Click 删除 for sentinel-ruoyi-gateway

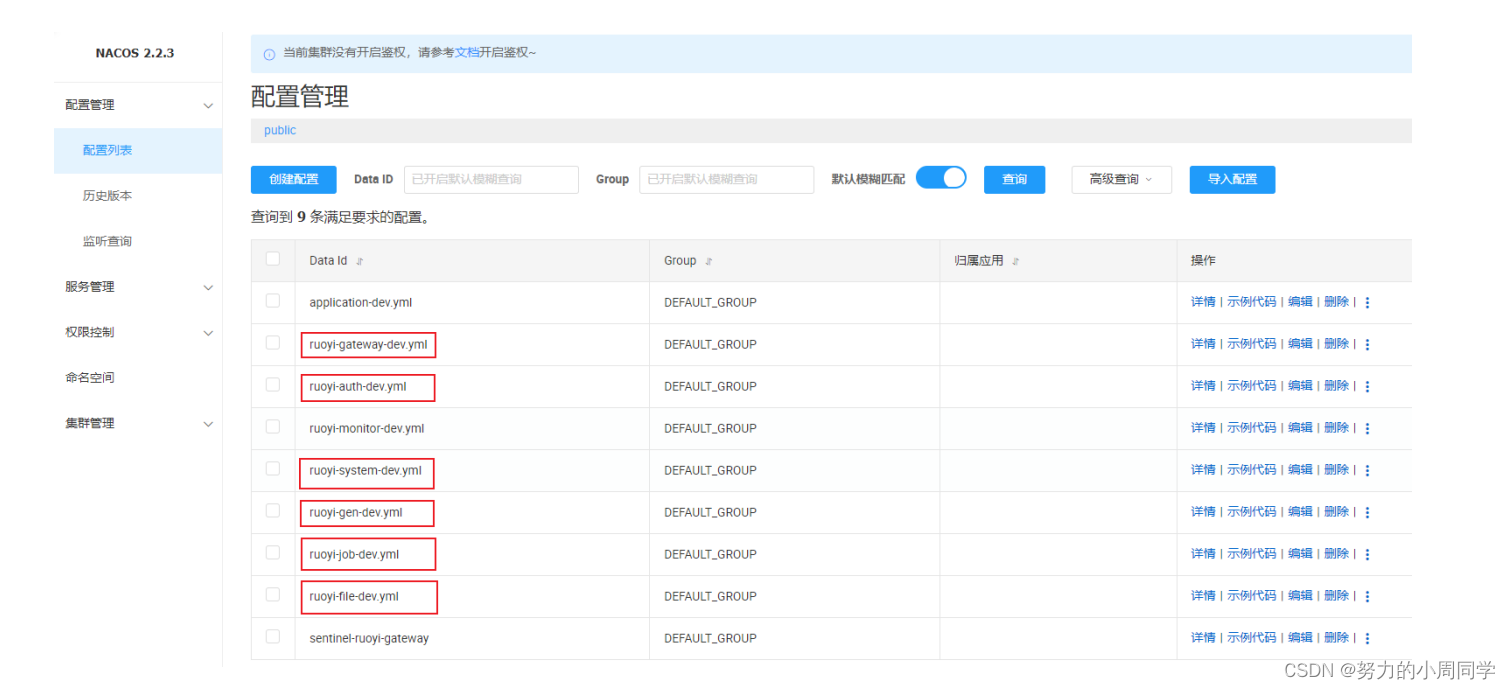click(x=1337, y=638)
